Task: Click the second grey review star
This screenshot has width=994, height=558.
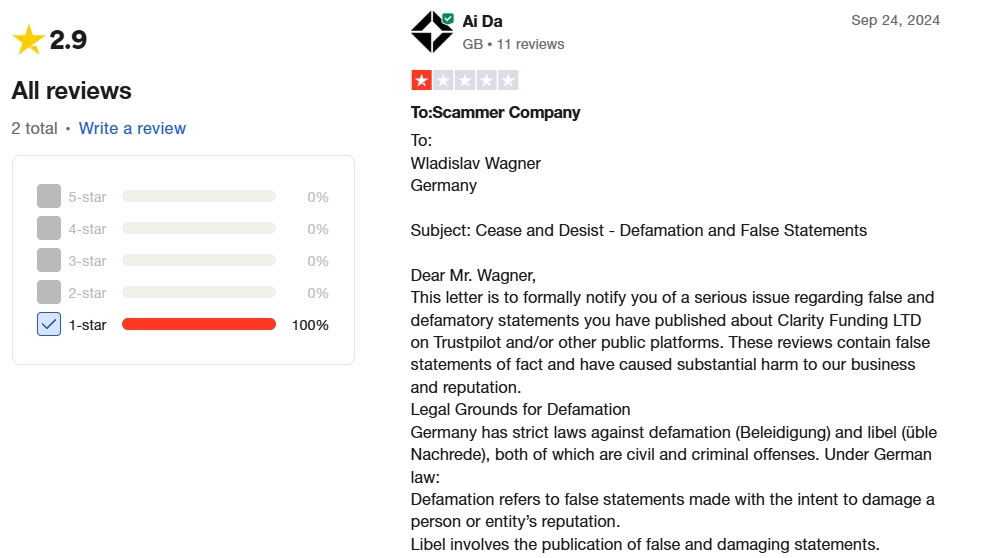Action: (443, 81)
